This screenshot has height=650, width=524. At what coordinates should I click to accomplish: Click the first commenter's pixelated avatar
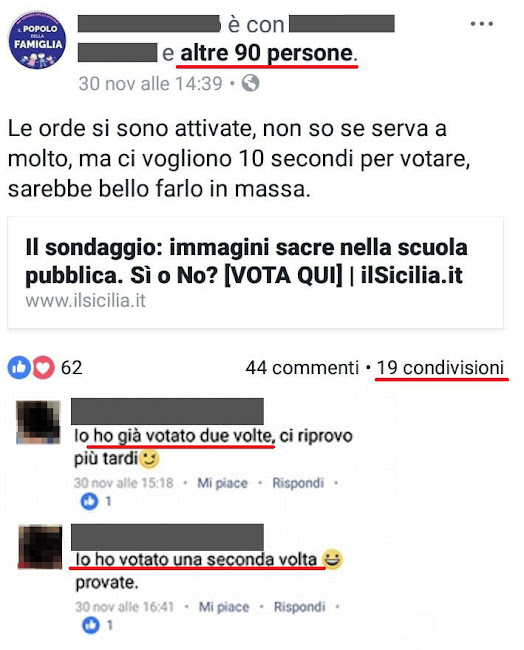(x=38, y=422)
